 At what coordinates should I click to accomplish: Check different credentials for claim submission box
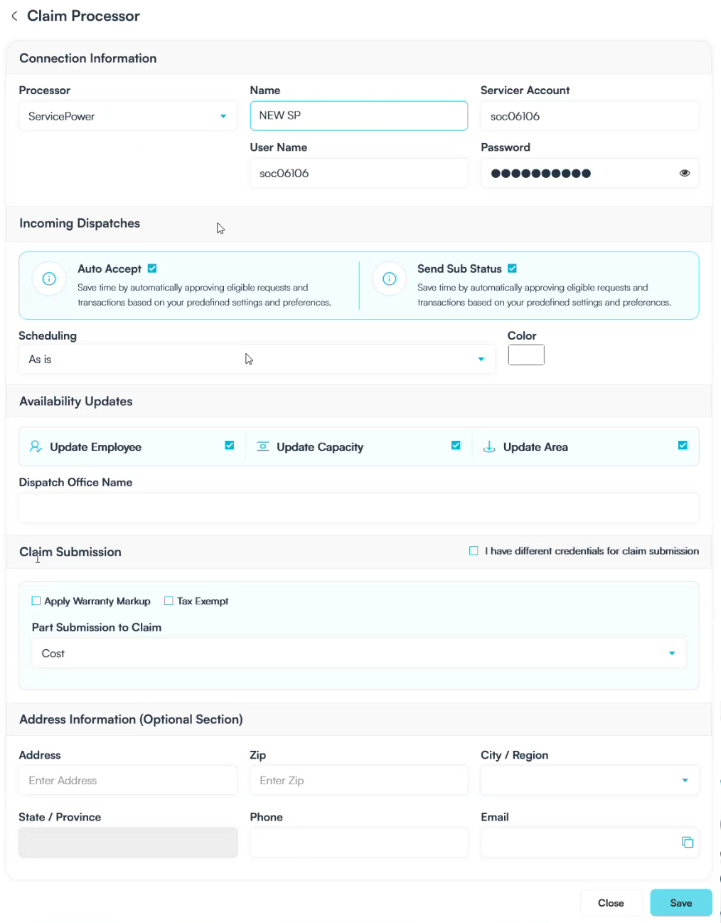click(473, 550)
